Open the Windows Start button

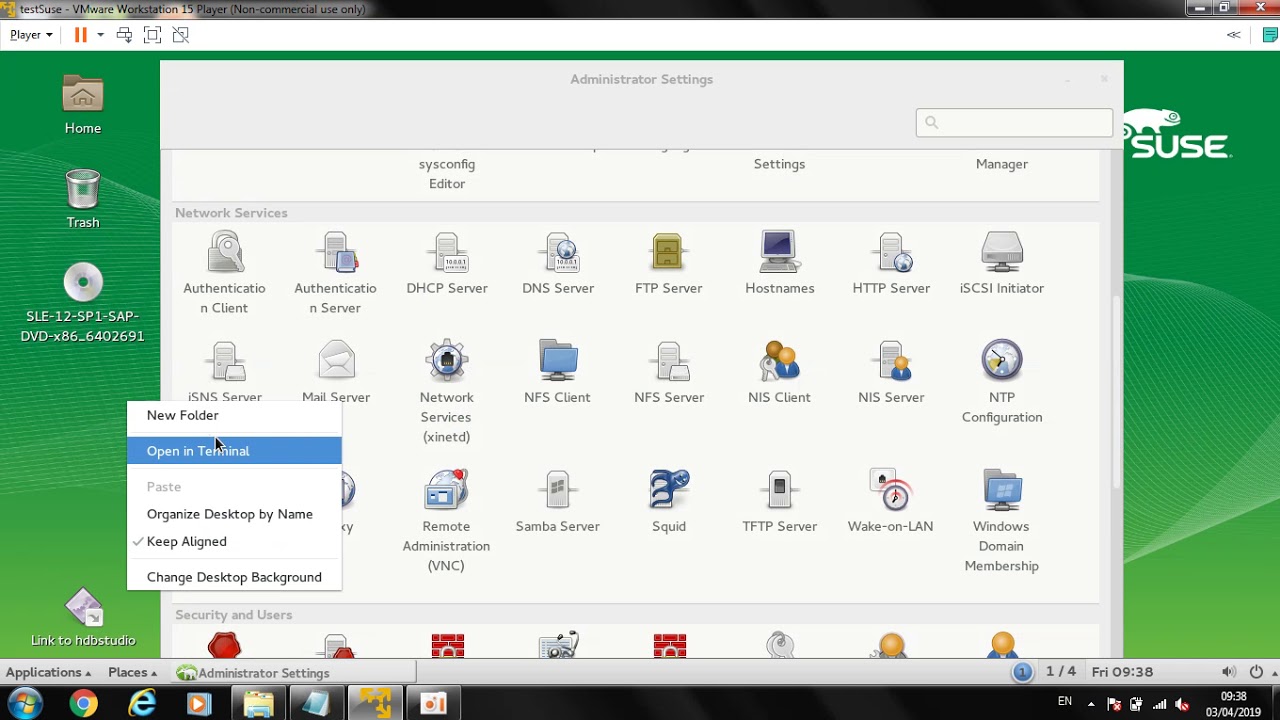coord(24,703)
